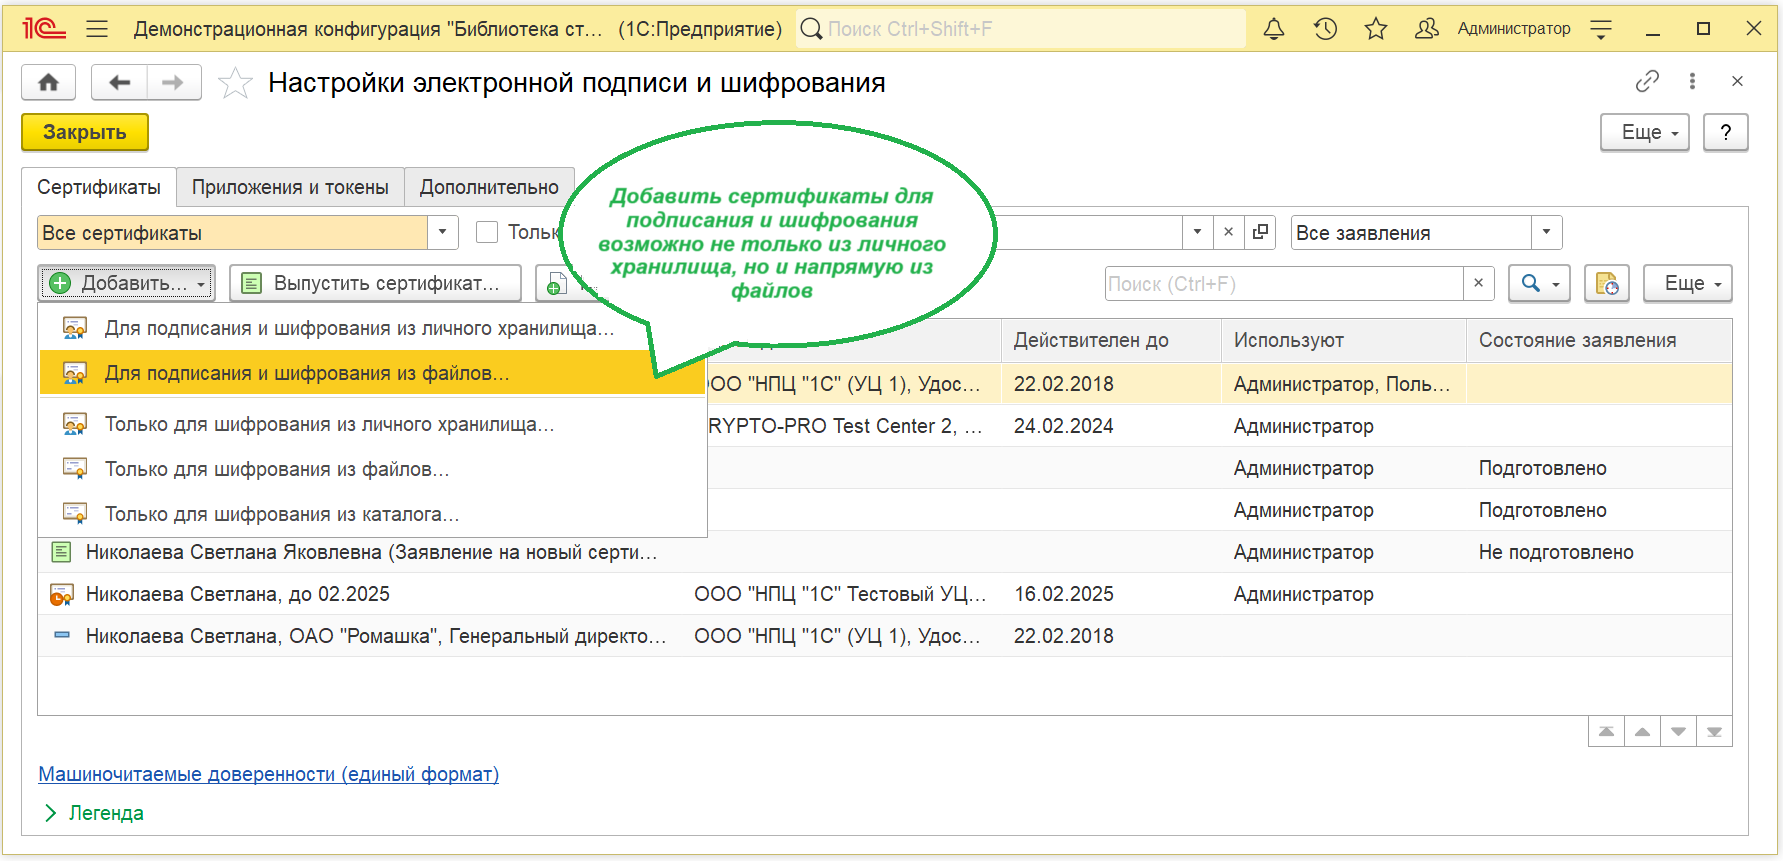The height and width of the screenshot is (861, 1783).
Task: Open 'Машиночитаемые доверенности' link
Action: pos(268,774)
